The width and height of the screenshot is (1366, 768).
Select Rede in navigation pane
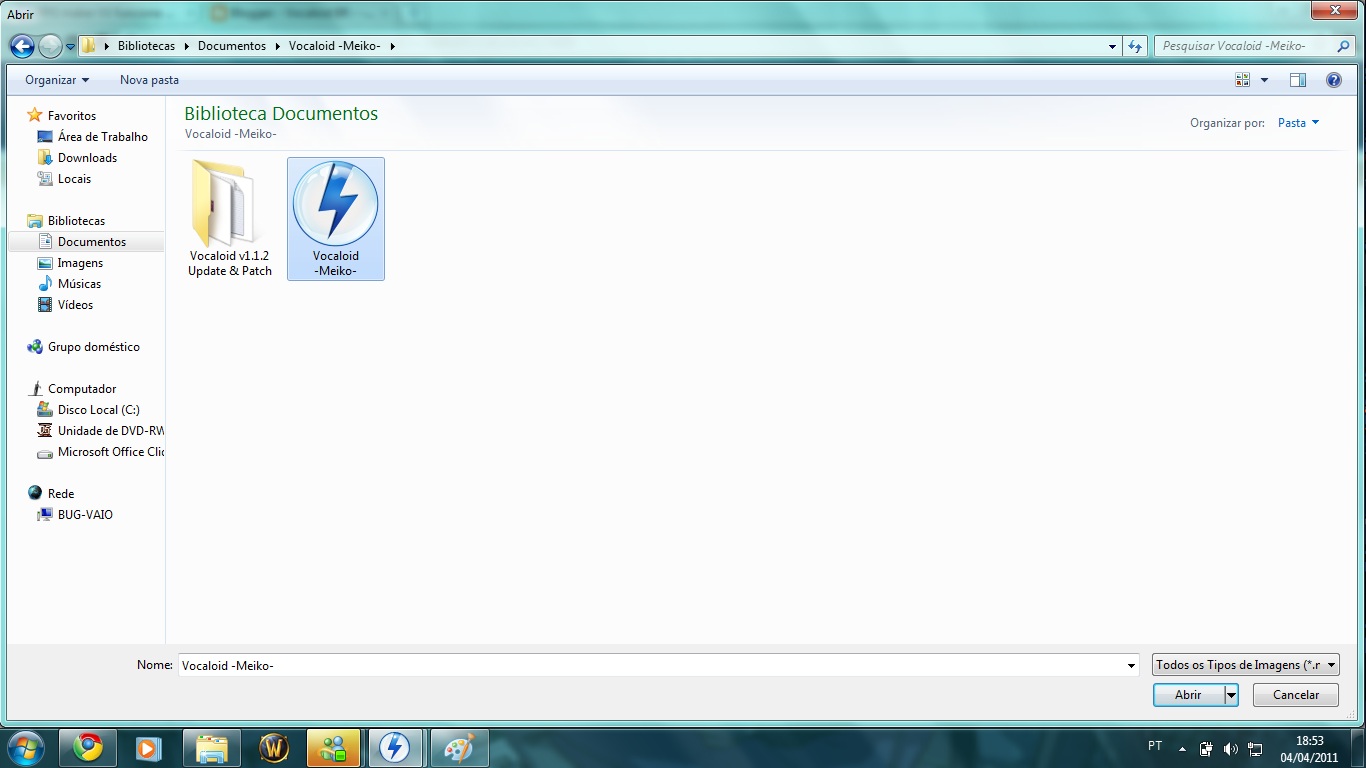pos(61,494)
